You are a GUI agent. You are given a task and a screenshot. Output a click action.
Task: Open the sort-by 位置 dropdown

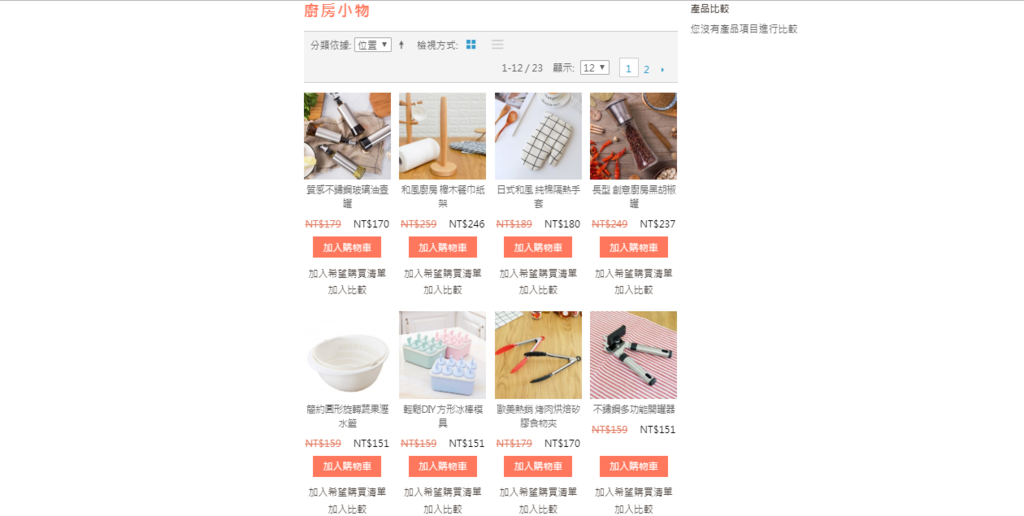pos(373,45)
